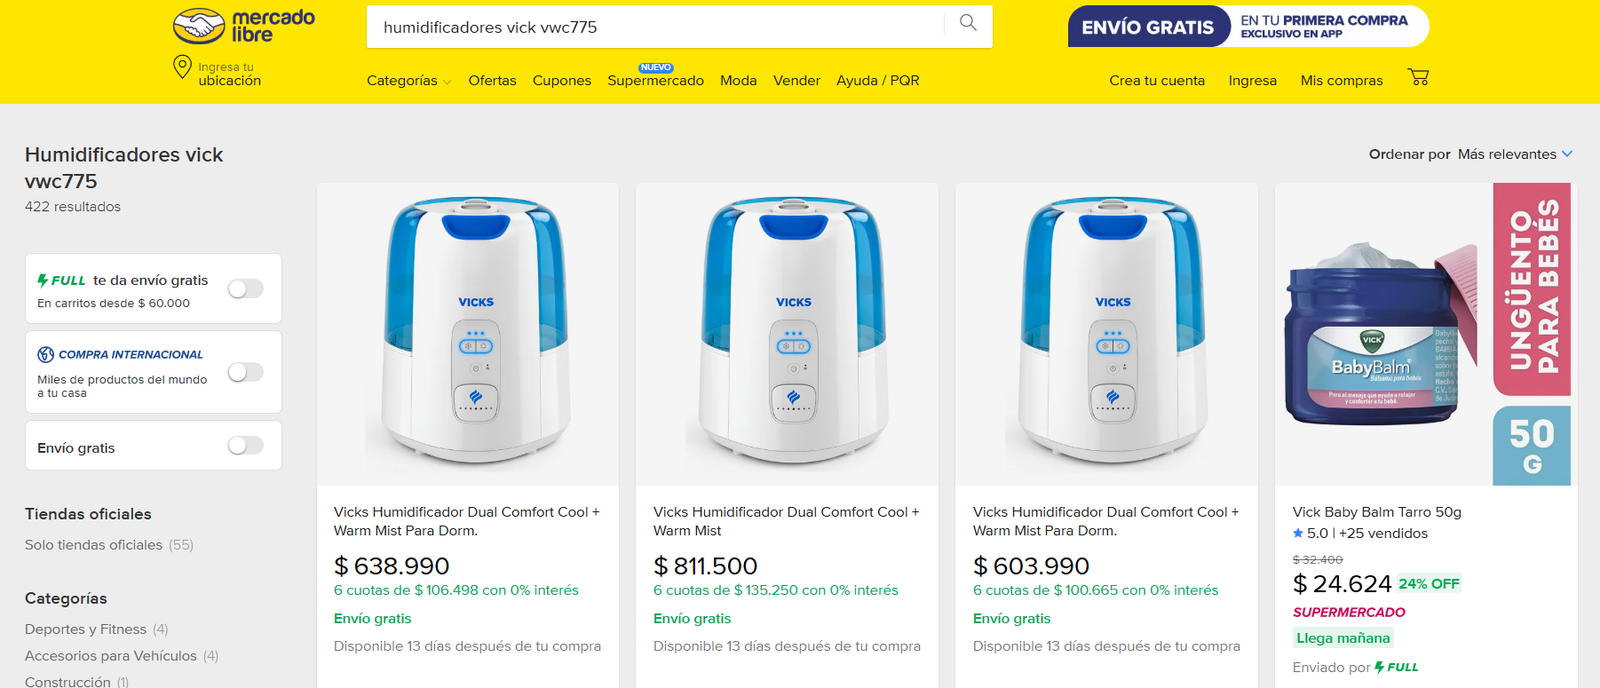Expand the Categorías dropdown menu
The image size is (1600, 688).
(x=409, y=81)
